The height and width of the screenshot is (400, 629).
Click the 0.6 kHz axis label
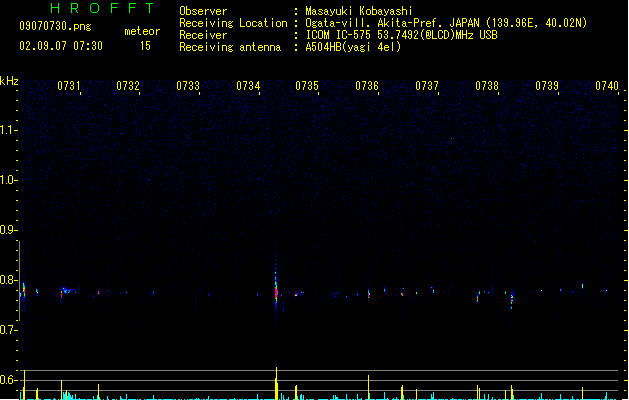tap(8, 380)
